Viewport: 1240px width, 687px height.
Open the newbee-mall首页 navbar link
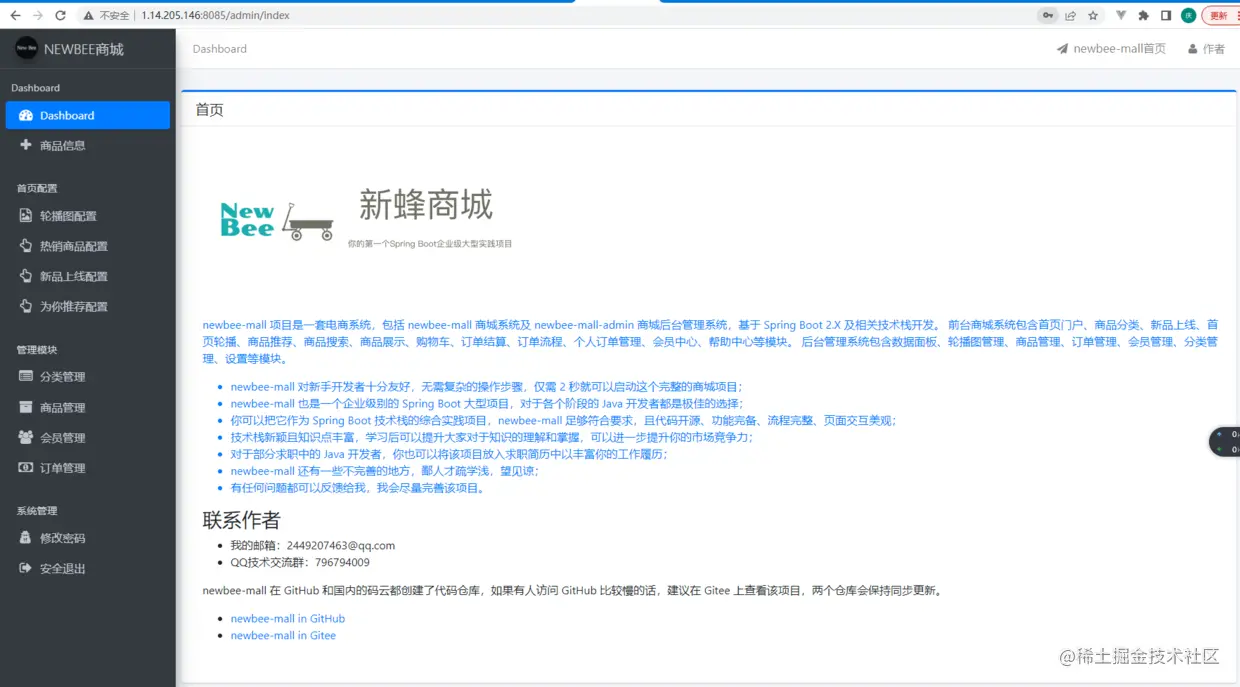(x=1111, y=49)
